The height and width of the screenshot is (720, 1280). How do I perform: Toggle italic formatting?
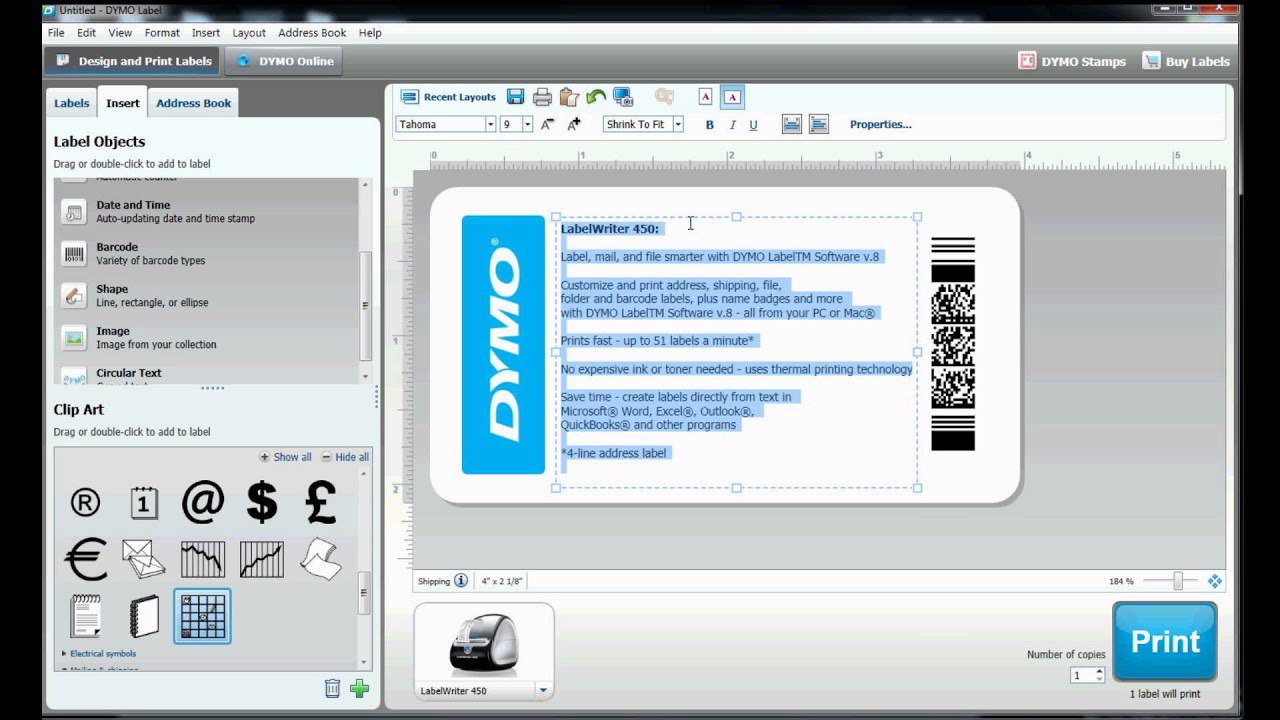[732, 125]
